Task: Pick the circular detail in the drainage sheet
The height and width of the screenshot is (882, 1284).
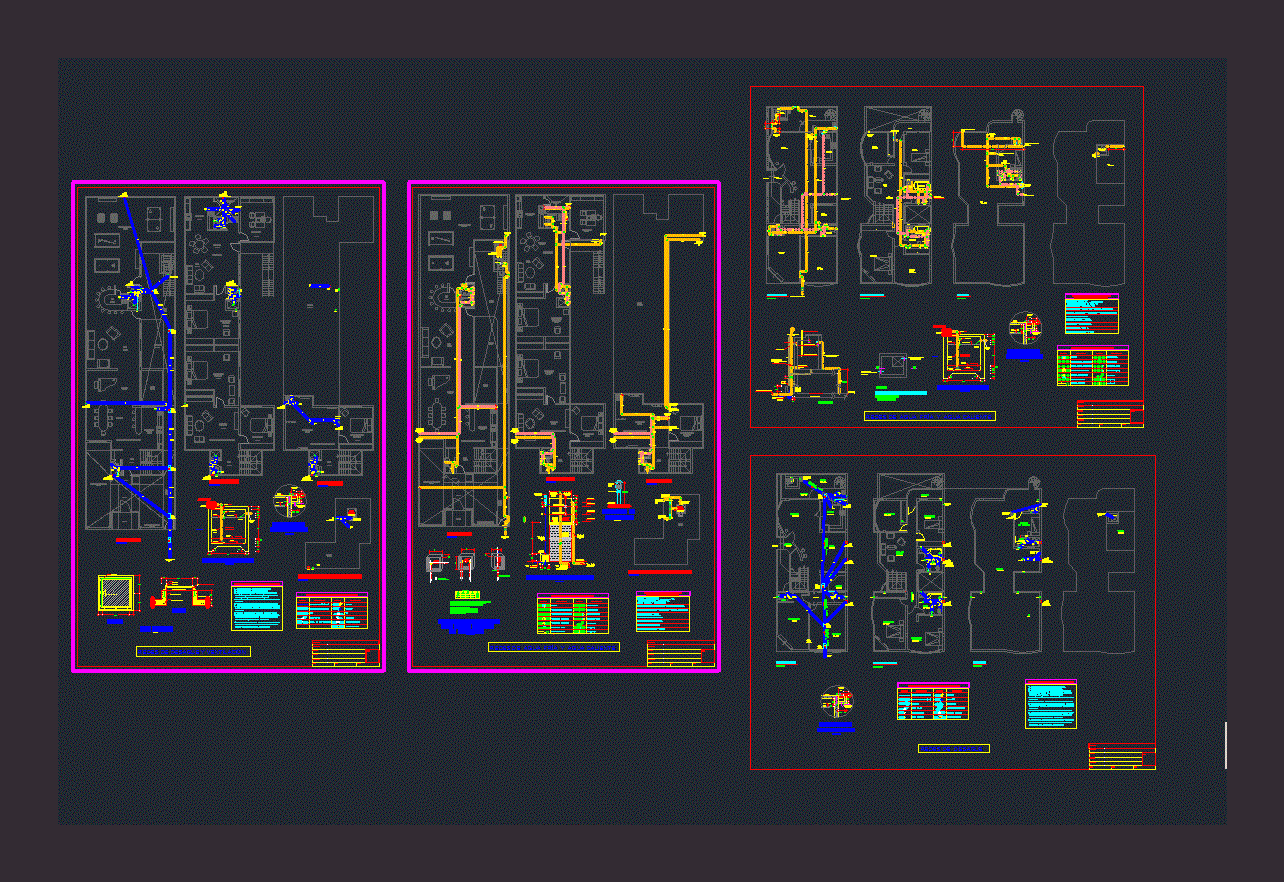Action: pos(288,502)
